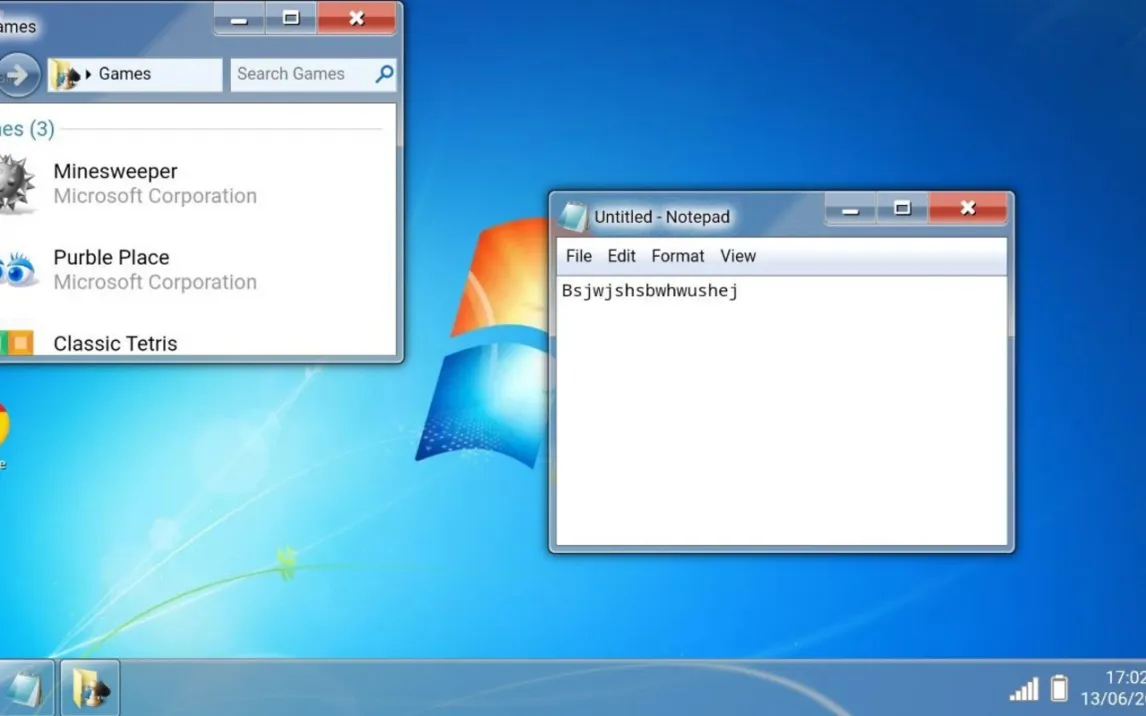1146x716 pixels.
Task: Open the Notepad taskbar icon
Action: [x=25, y=688]
